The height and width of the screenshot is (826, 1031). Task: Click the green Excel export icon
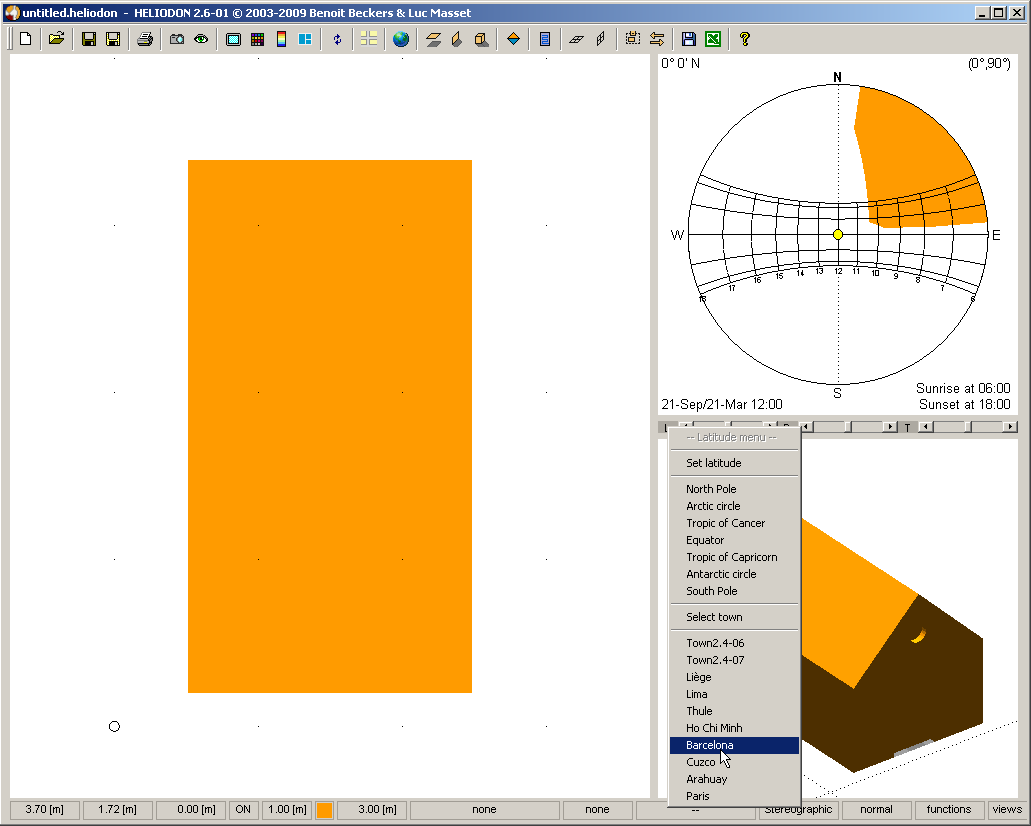click(713, 39)
